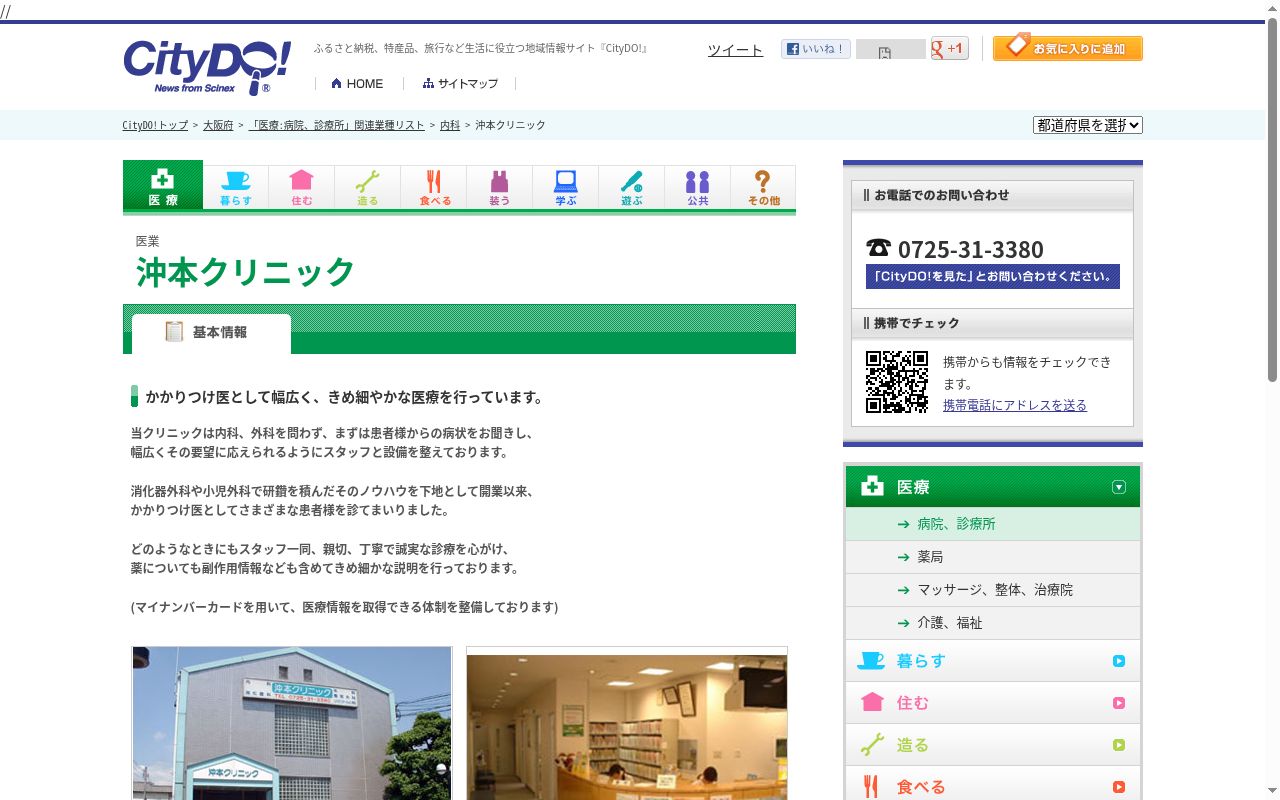Select the 装う clothing icon
Viewport: 1280px width, 800px height.
point(500,188)
